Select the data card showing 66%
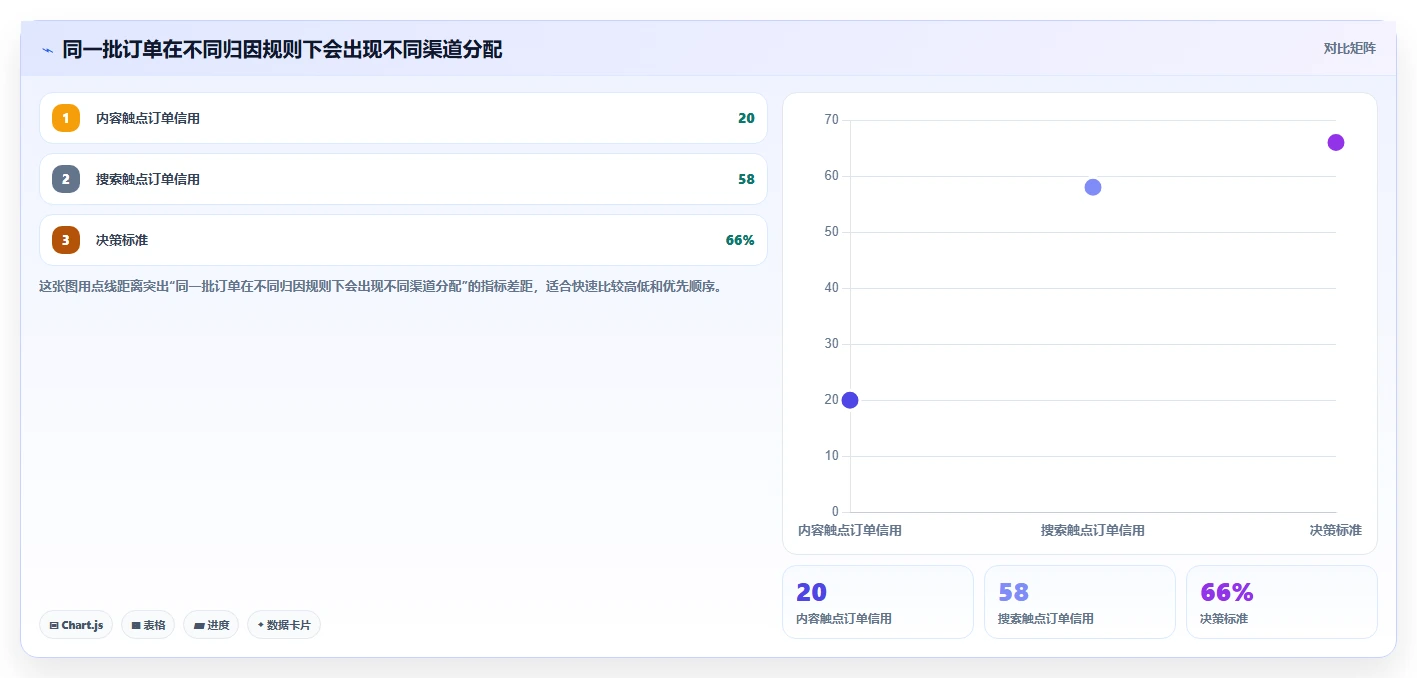1417x678 pixels. point(1282,602)
